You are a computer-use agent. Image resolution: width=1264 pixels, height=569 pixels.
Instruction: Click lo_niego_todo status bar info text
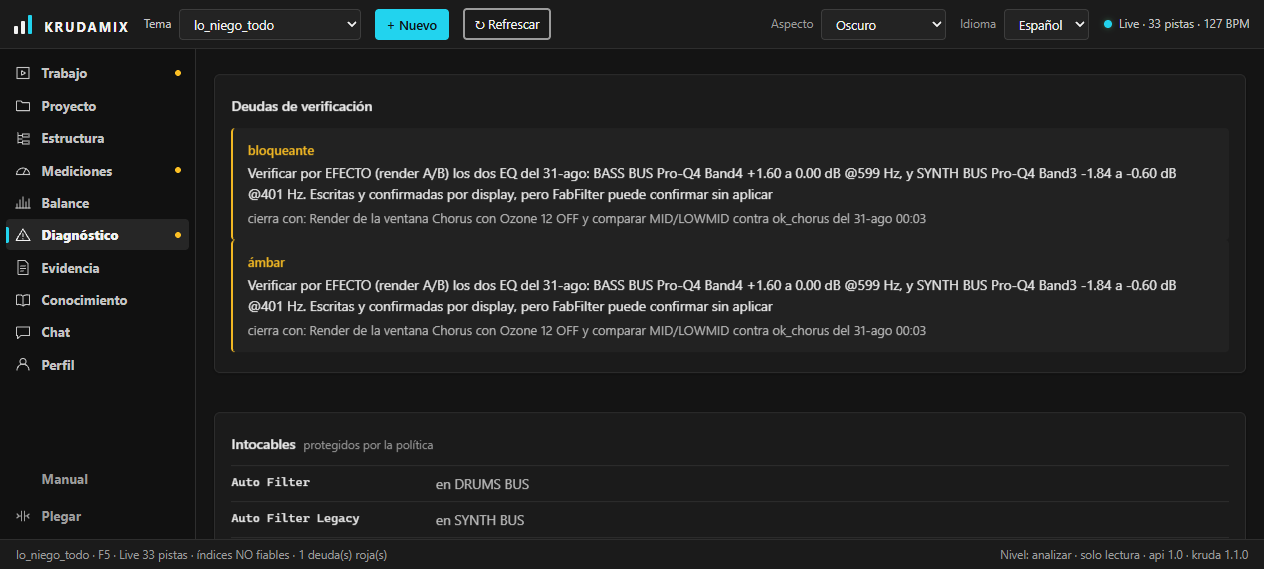202,554
